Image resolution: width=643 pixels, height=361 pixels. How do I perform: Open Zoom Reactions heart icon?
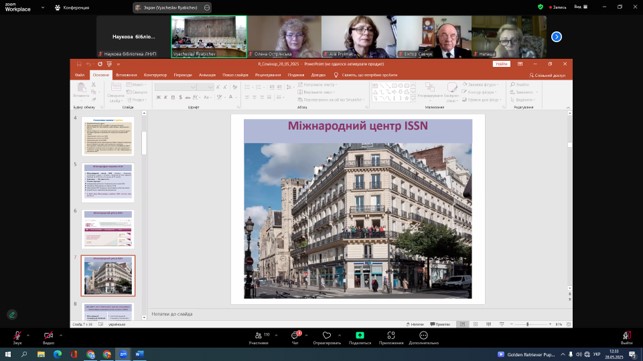(x=326, y=337)
